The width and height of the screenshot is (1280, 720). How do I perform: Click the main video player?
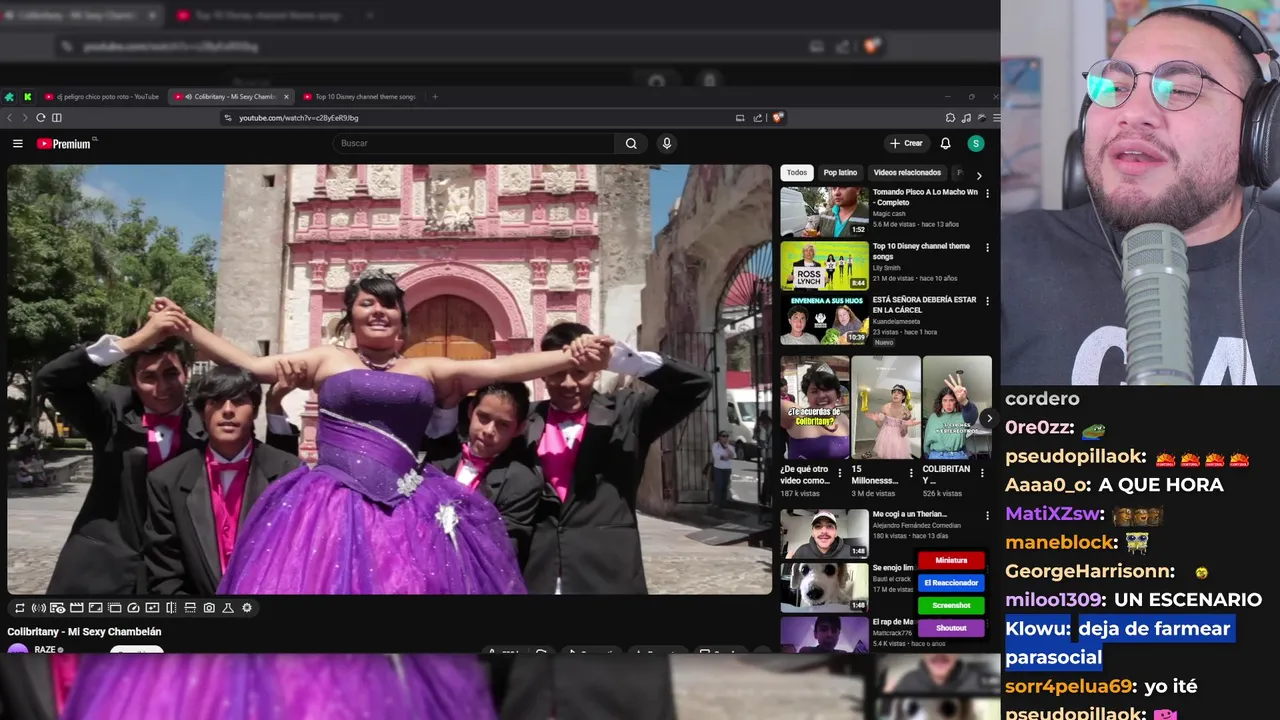[390, 379]
